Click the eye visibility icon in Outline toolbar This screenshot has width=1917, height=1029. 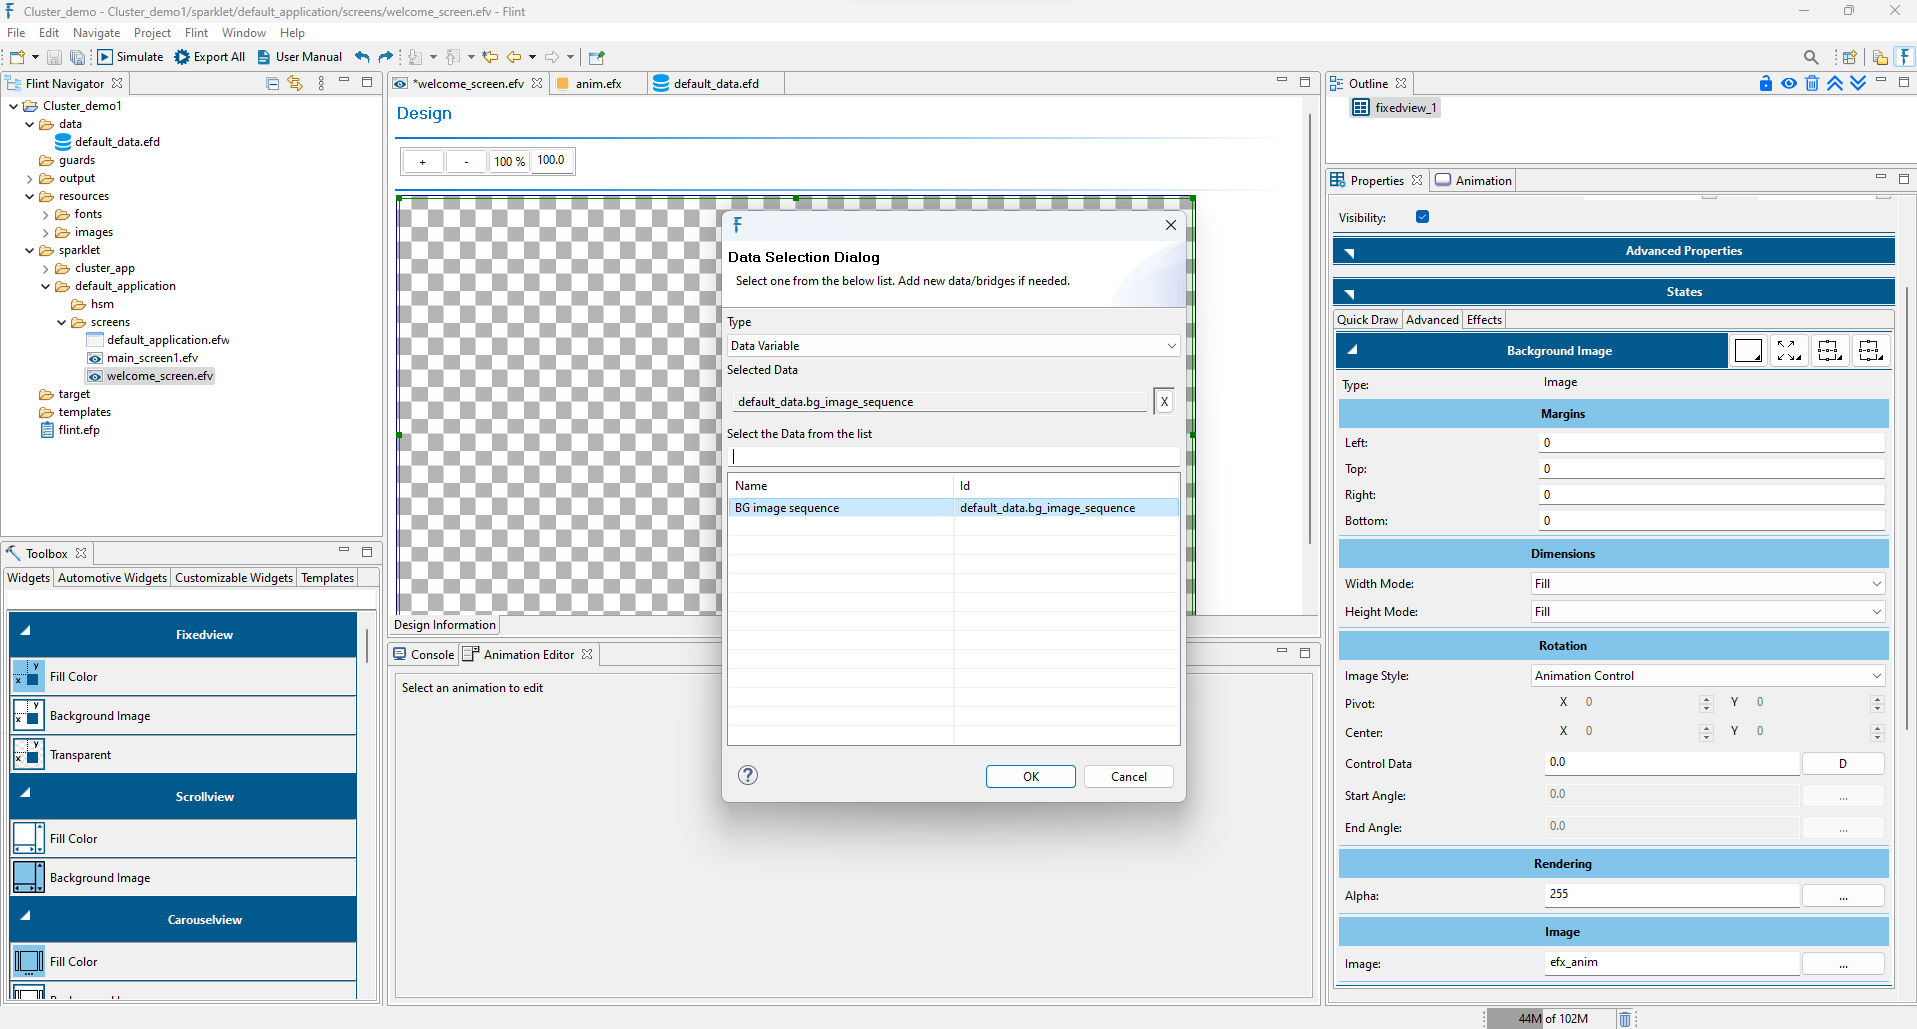[x=1789, y=84]
